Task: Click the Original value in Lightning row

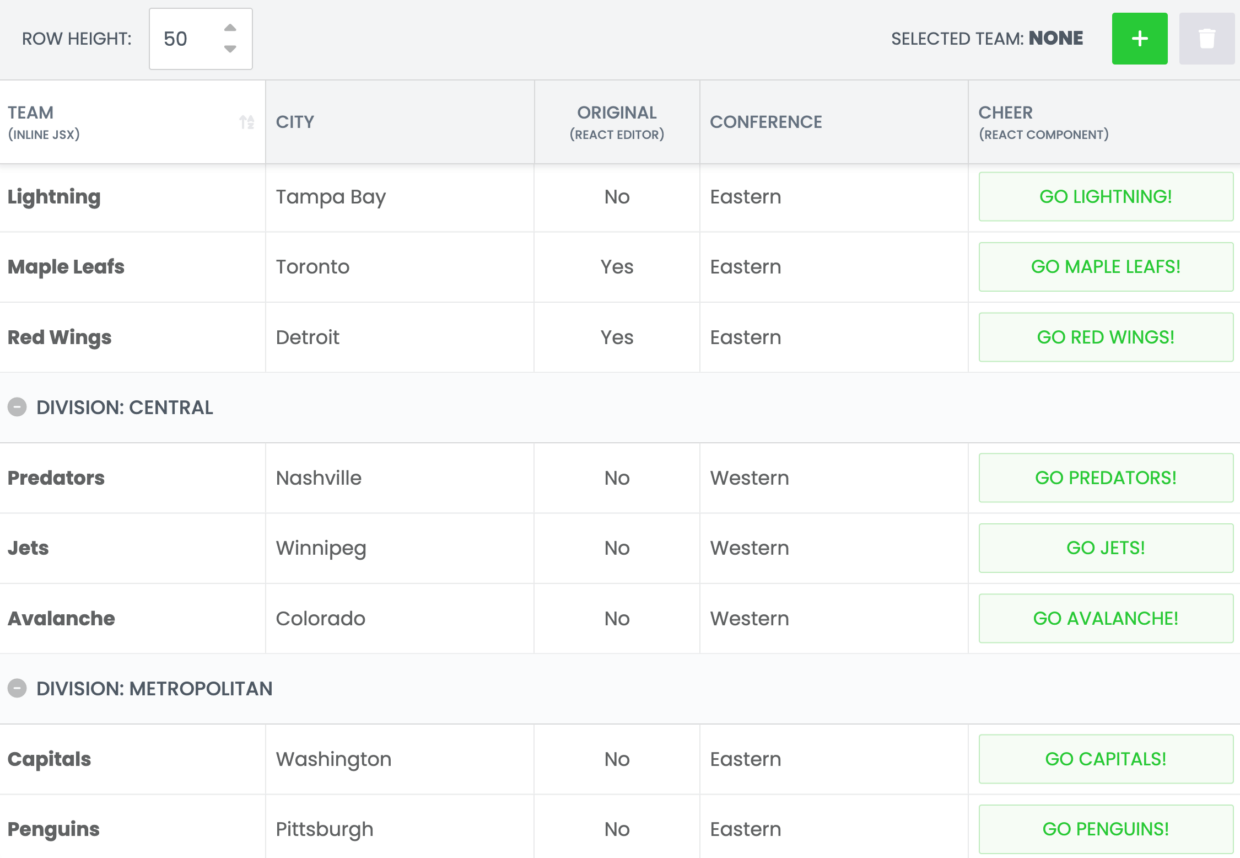Action: tap(617, 197)
